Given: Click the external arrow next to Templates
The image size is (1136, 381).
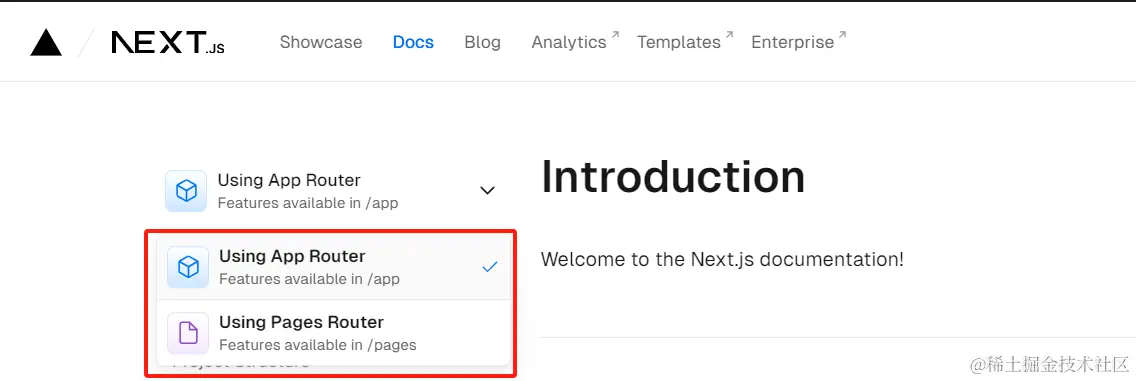Looking at the screenshot, I should point(730,34).
